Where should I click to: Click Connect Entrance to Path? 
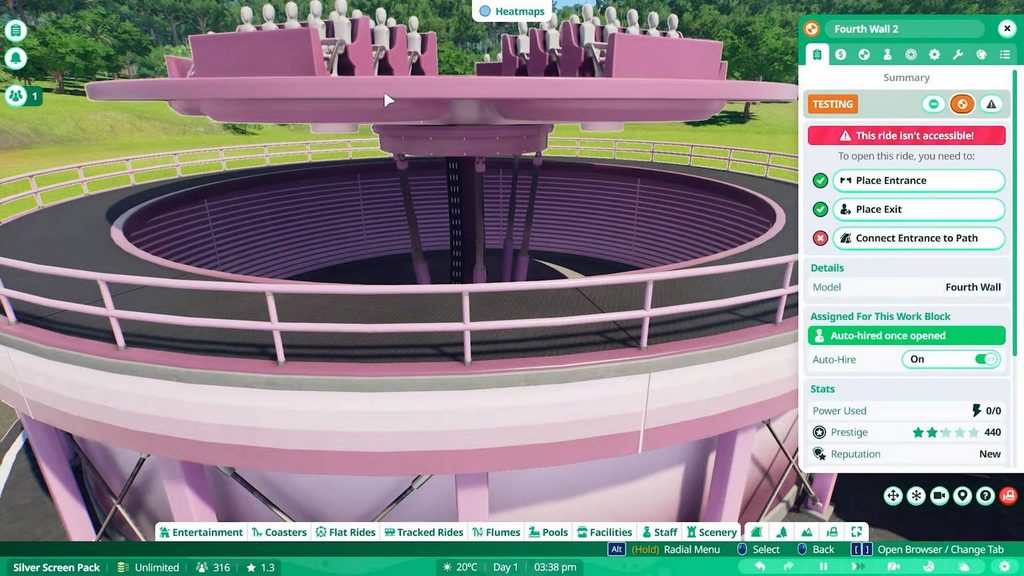click(918, 238)
